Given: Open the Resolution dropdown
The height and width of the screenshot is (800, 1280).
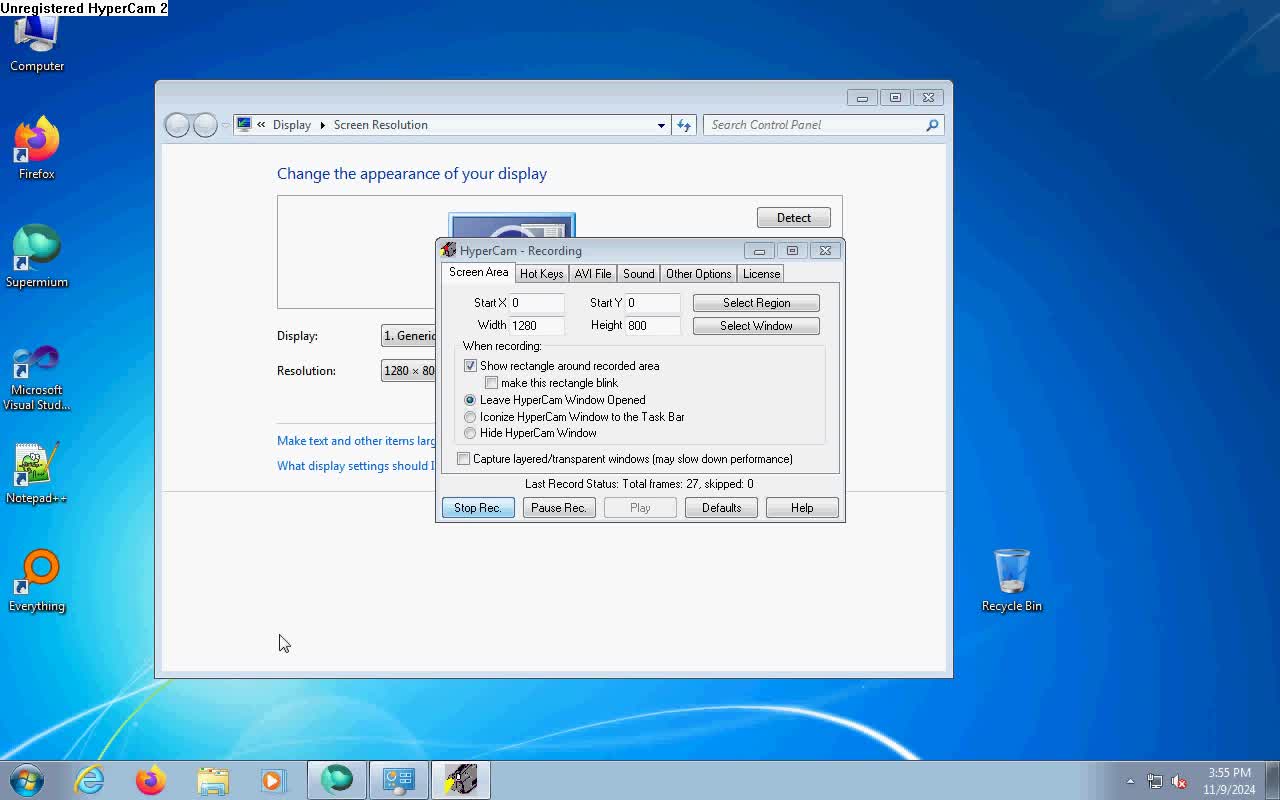Looking at the screenshot, I should pyautogui.click(x=408, y=371).
